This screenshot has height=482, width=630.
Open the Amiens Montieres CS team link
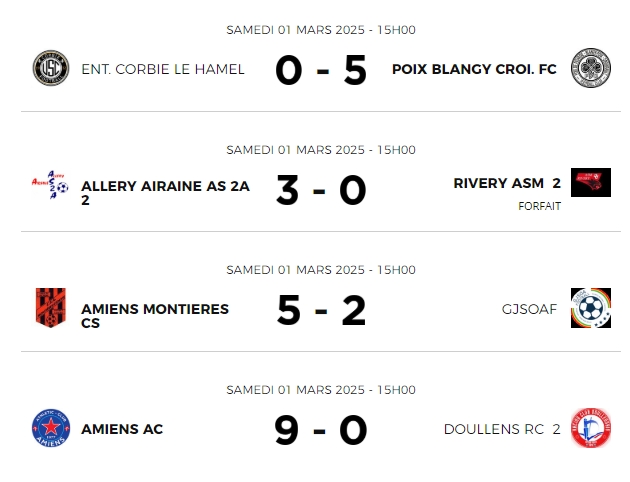click(x=155, y=316)
